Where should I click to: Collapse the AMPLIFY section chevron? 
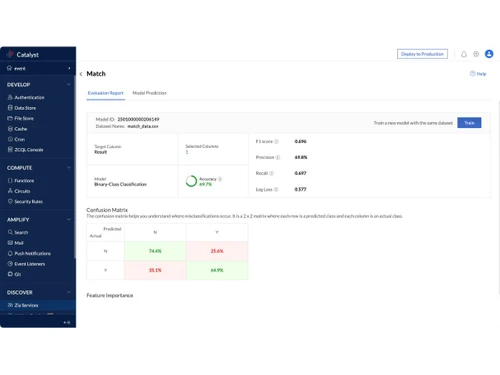pos(69,220)
